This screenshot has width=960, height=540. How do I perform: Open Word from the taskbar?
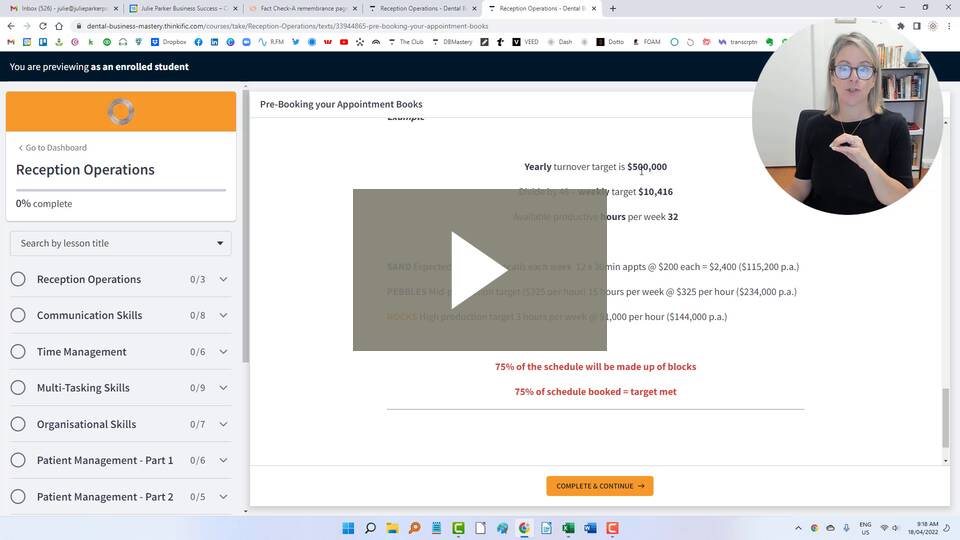(590, 528)
